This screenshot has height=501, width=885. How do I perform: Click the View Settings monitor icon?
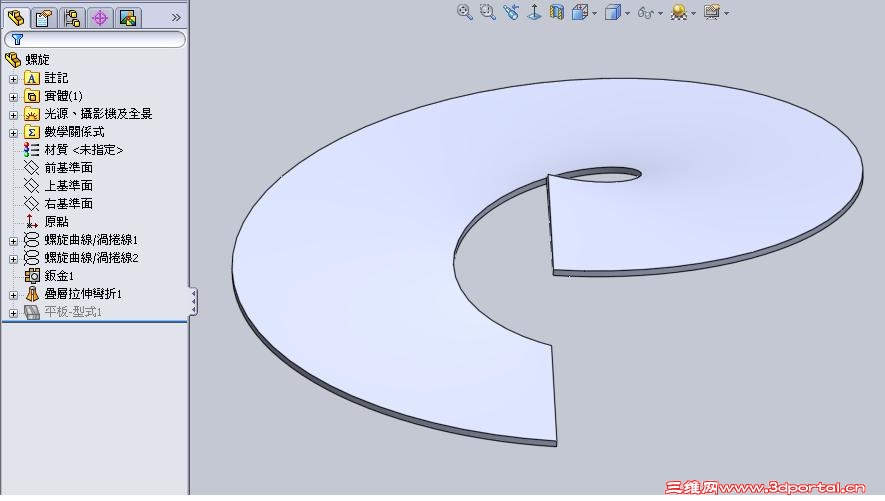712,12
